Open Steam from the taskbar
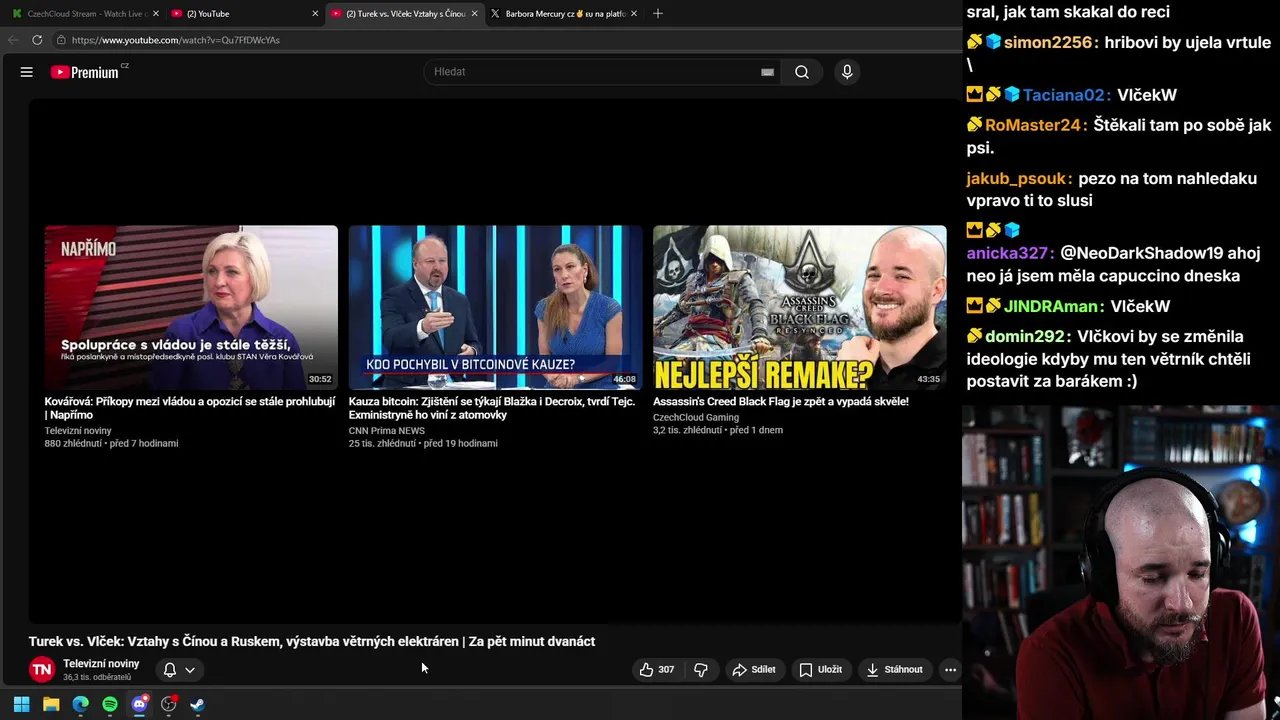 (x=198, y=704)
